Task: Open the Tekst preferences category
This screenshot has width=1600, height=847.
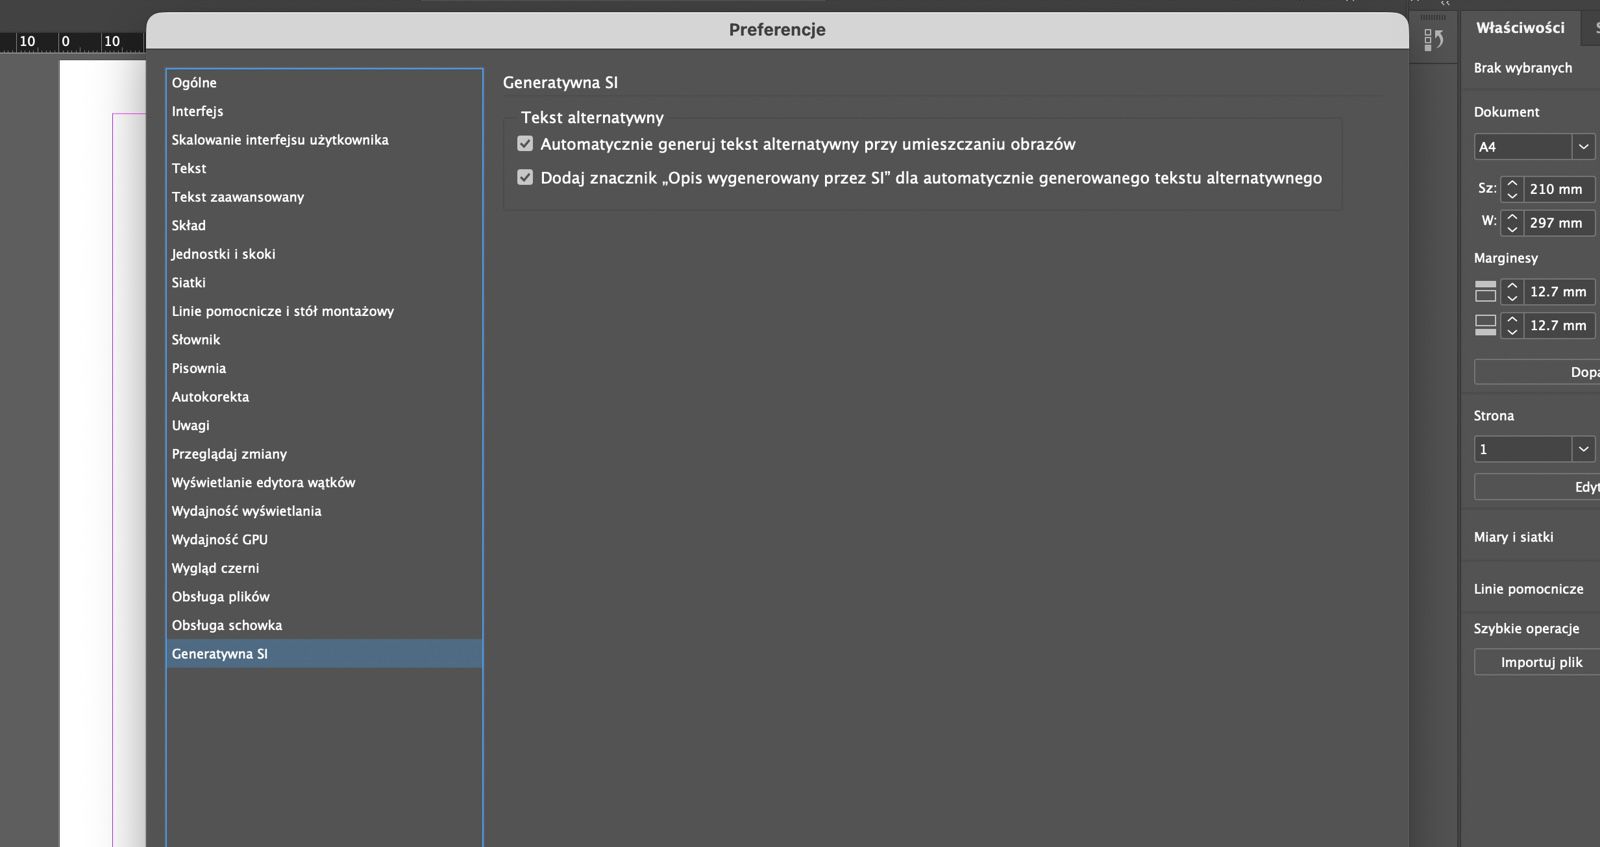Action: click(x=324, y=168)
